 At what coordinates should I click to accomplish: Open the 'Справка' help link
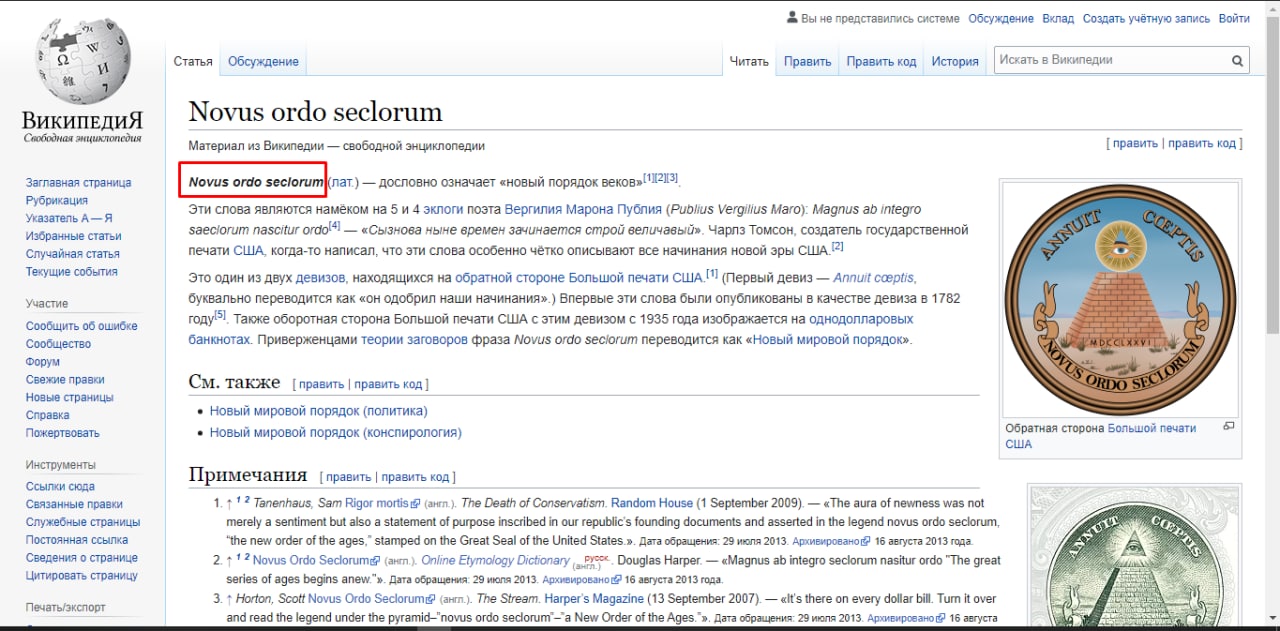coord(48,415)
